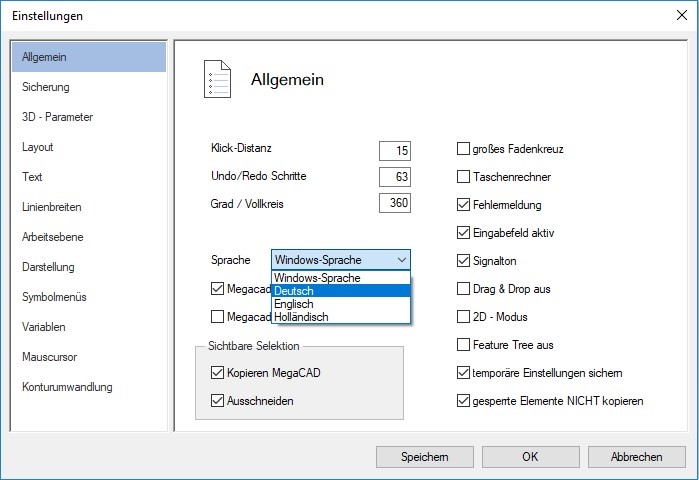Cancel with the Abbrechen button
This screenshot has width=699, height=480.
tap(637, 457)
